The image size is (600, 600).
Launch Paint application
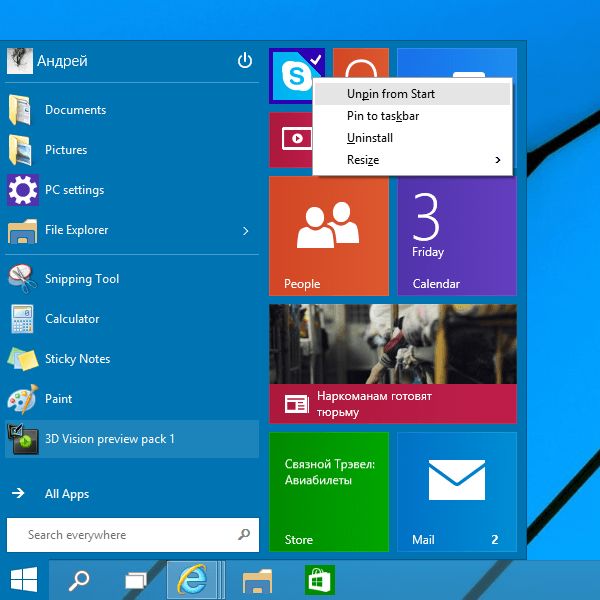pos(58,399)
